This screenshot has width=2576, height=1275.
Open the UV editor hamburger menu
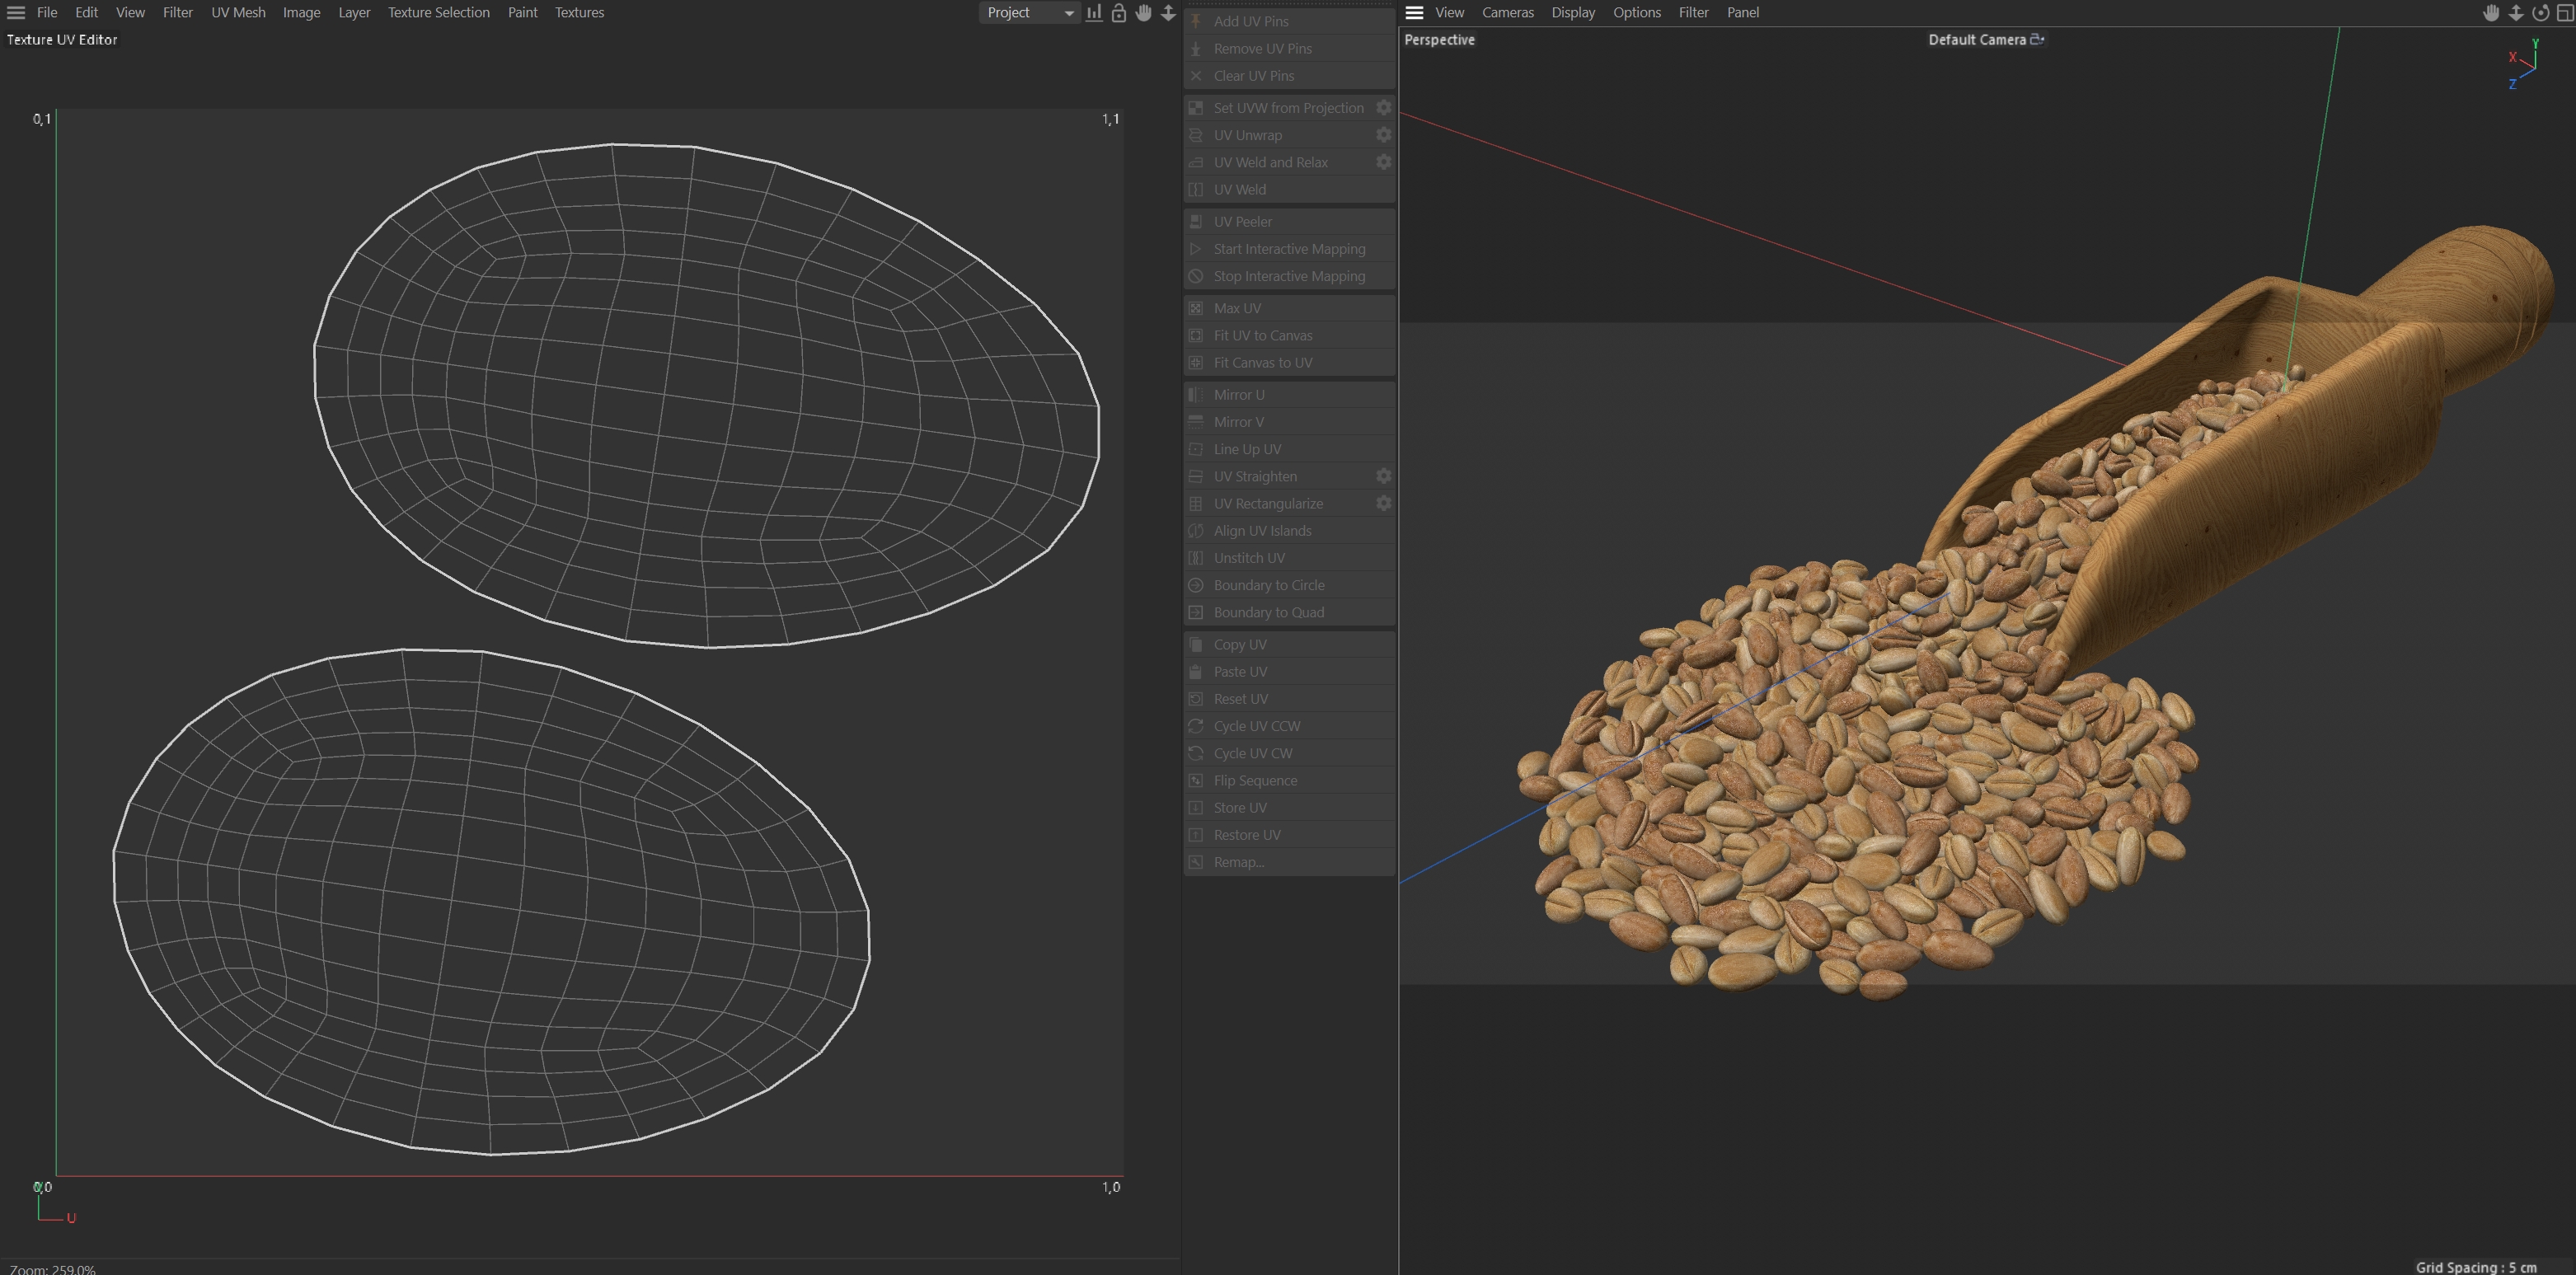click(16, 13)
